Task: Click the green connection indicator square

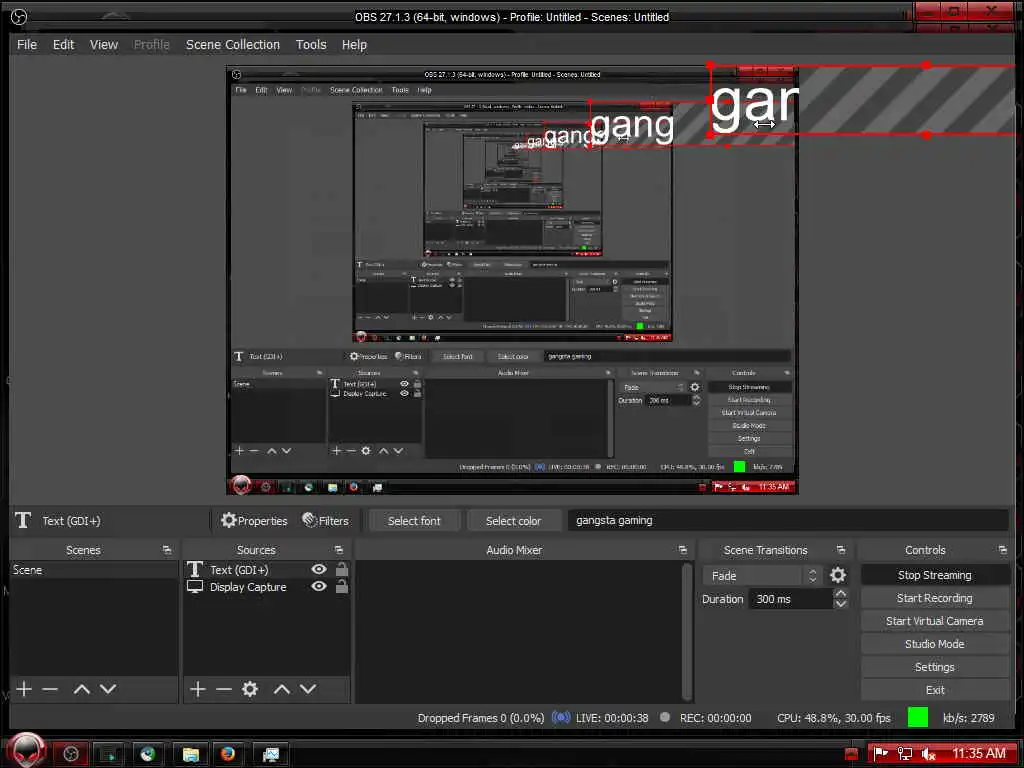Action: point(918,717)
